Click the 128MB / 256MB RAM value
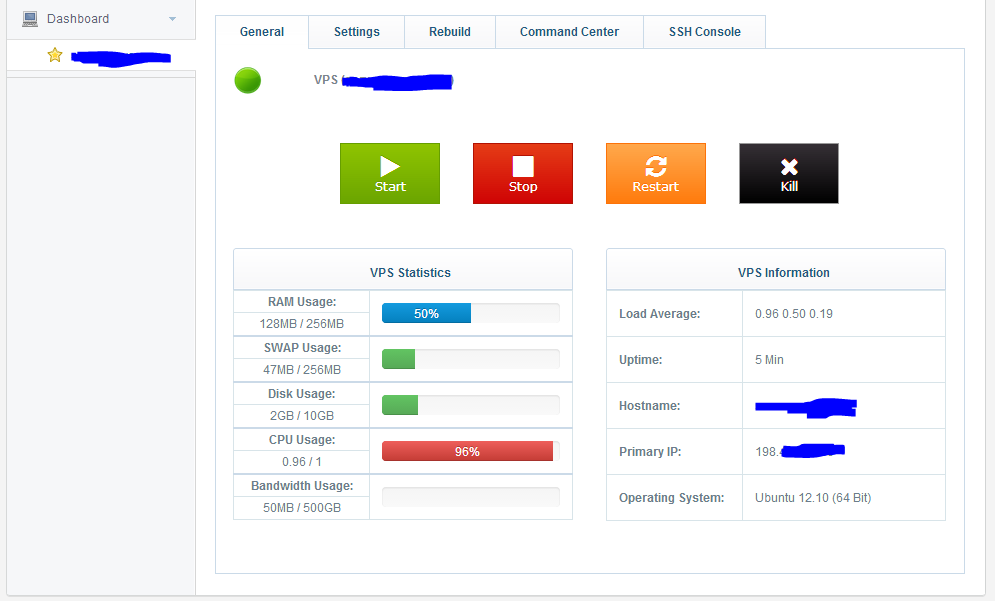Image resolution: width=995 pixels, height=601 pixels. tap(301, 324)
